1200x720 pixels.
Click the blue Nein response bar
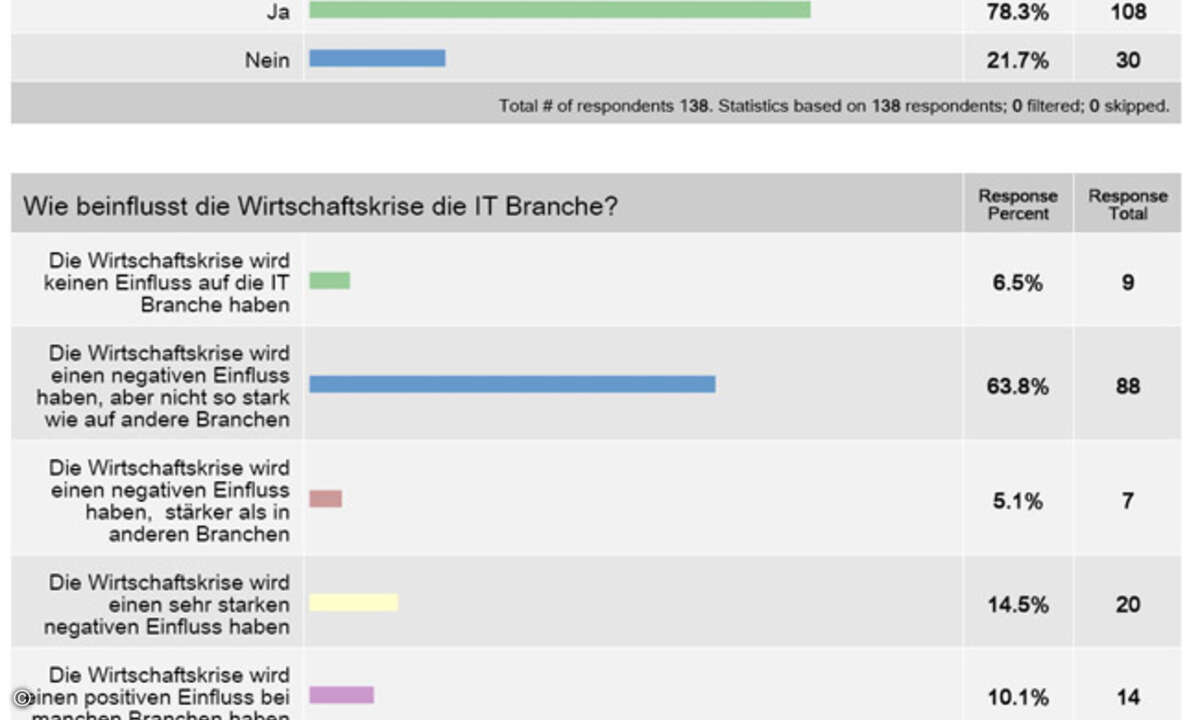(377, 59)
